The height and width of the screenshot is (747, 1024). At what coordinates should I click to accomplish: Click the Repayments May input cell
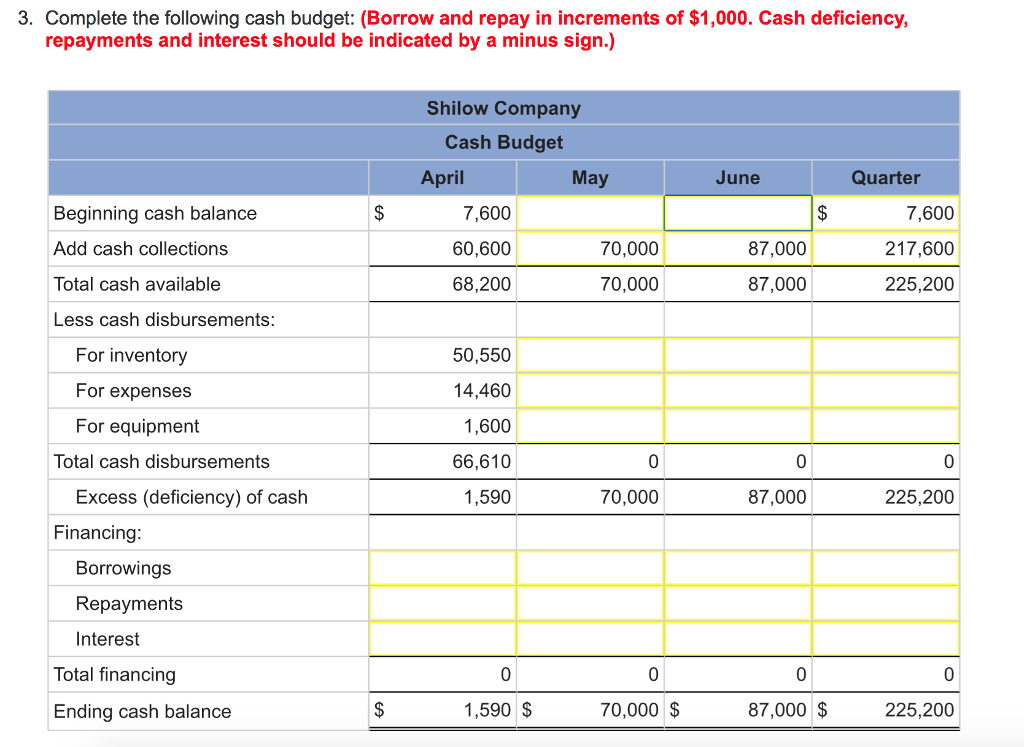coord(590,603)
